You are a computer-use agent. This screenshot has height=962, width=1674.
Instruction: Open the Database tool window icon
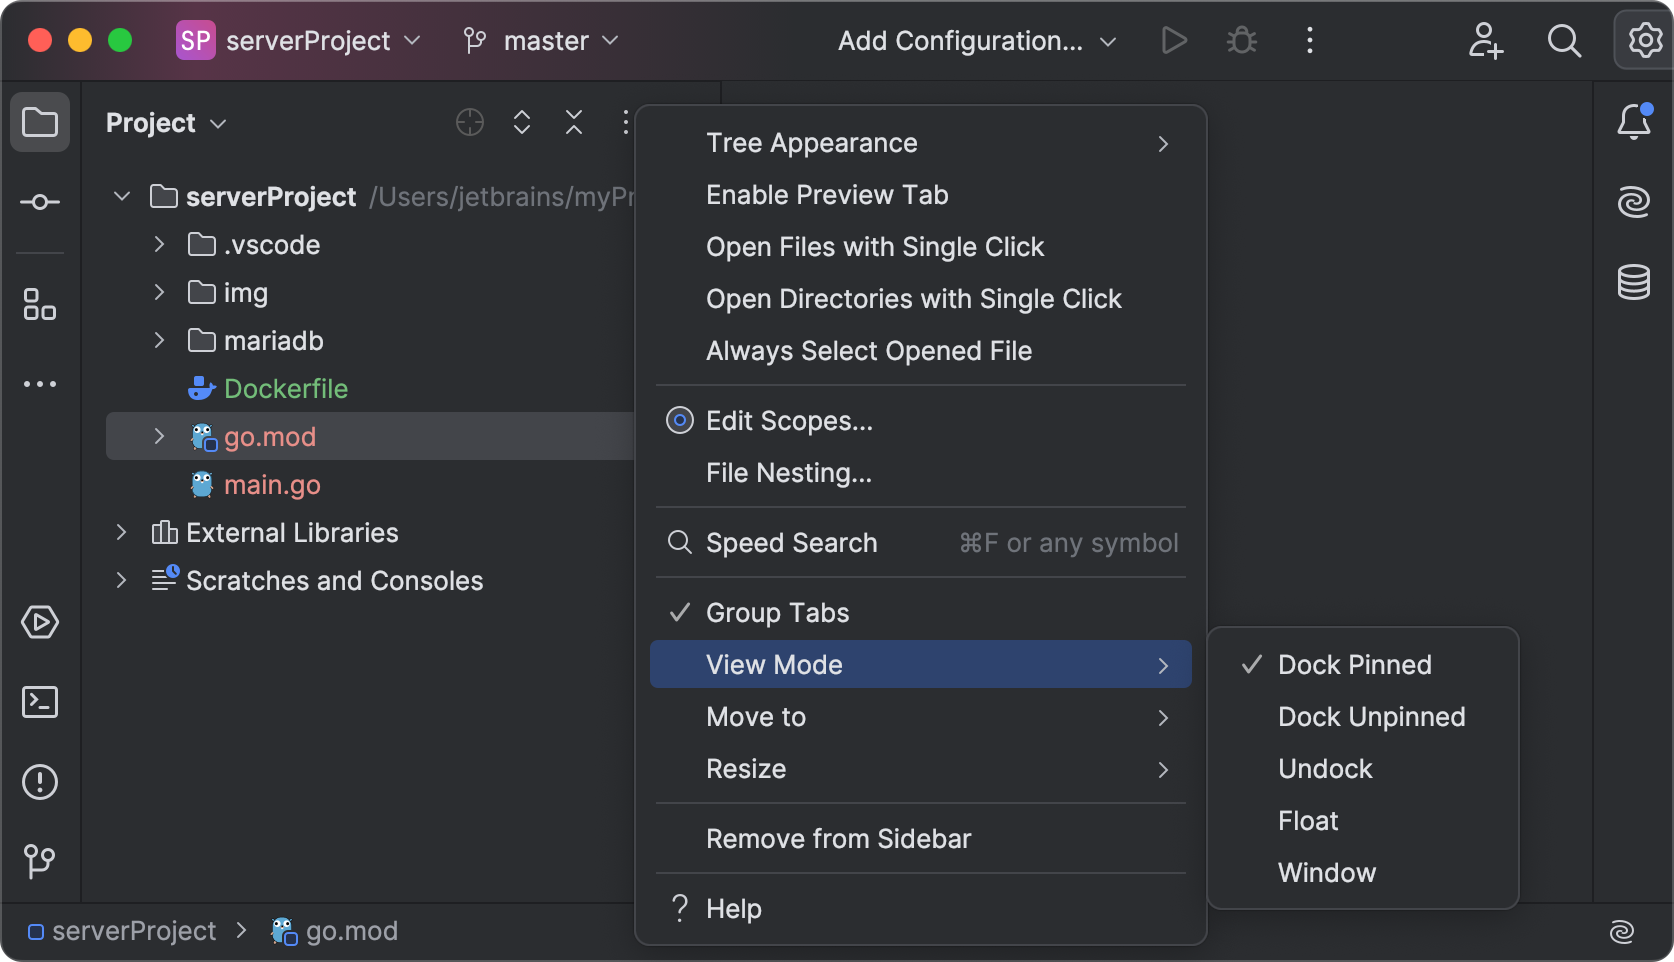point(1633,282)
